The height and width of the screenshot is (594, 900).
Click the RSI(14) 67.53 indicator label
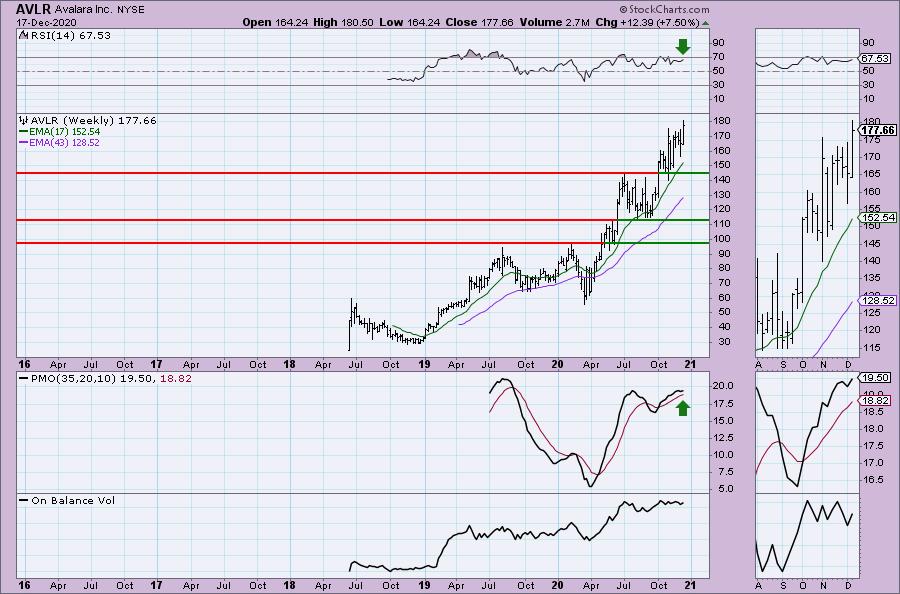[x=71, y=36]
